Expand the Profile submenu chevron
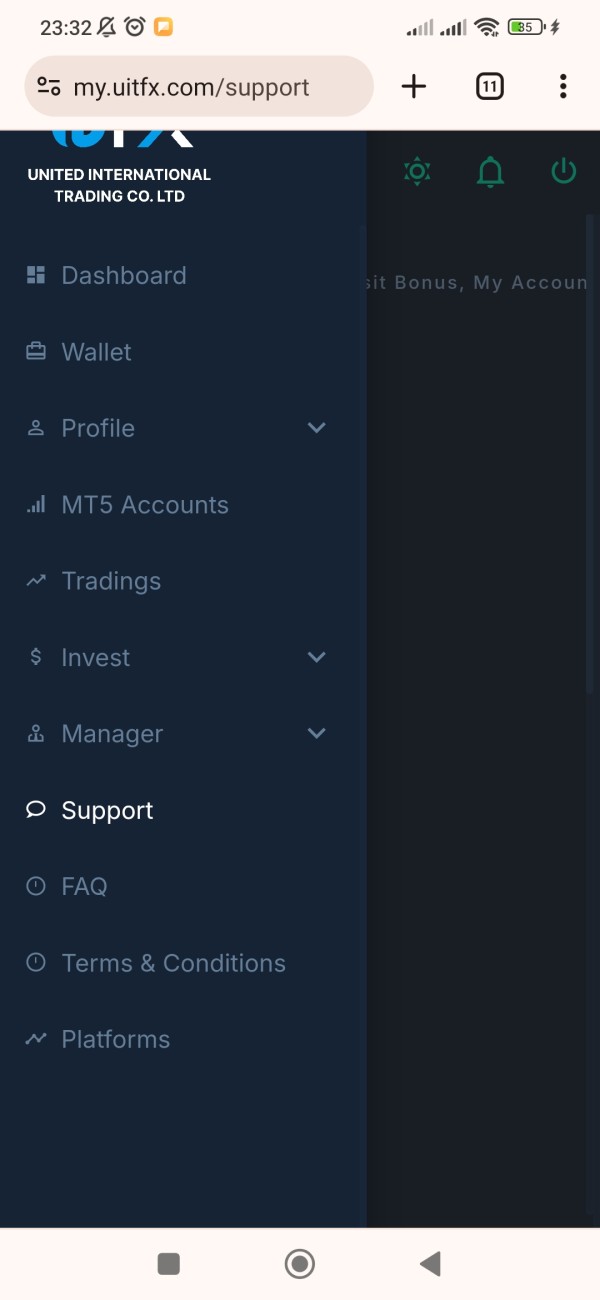 317,428
